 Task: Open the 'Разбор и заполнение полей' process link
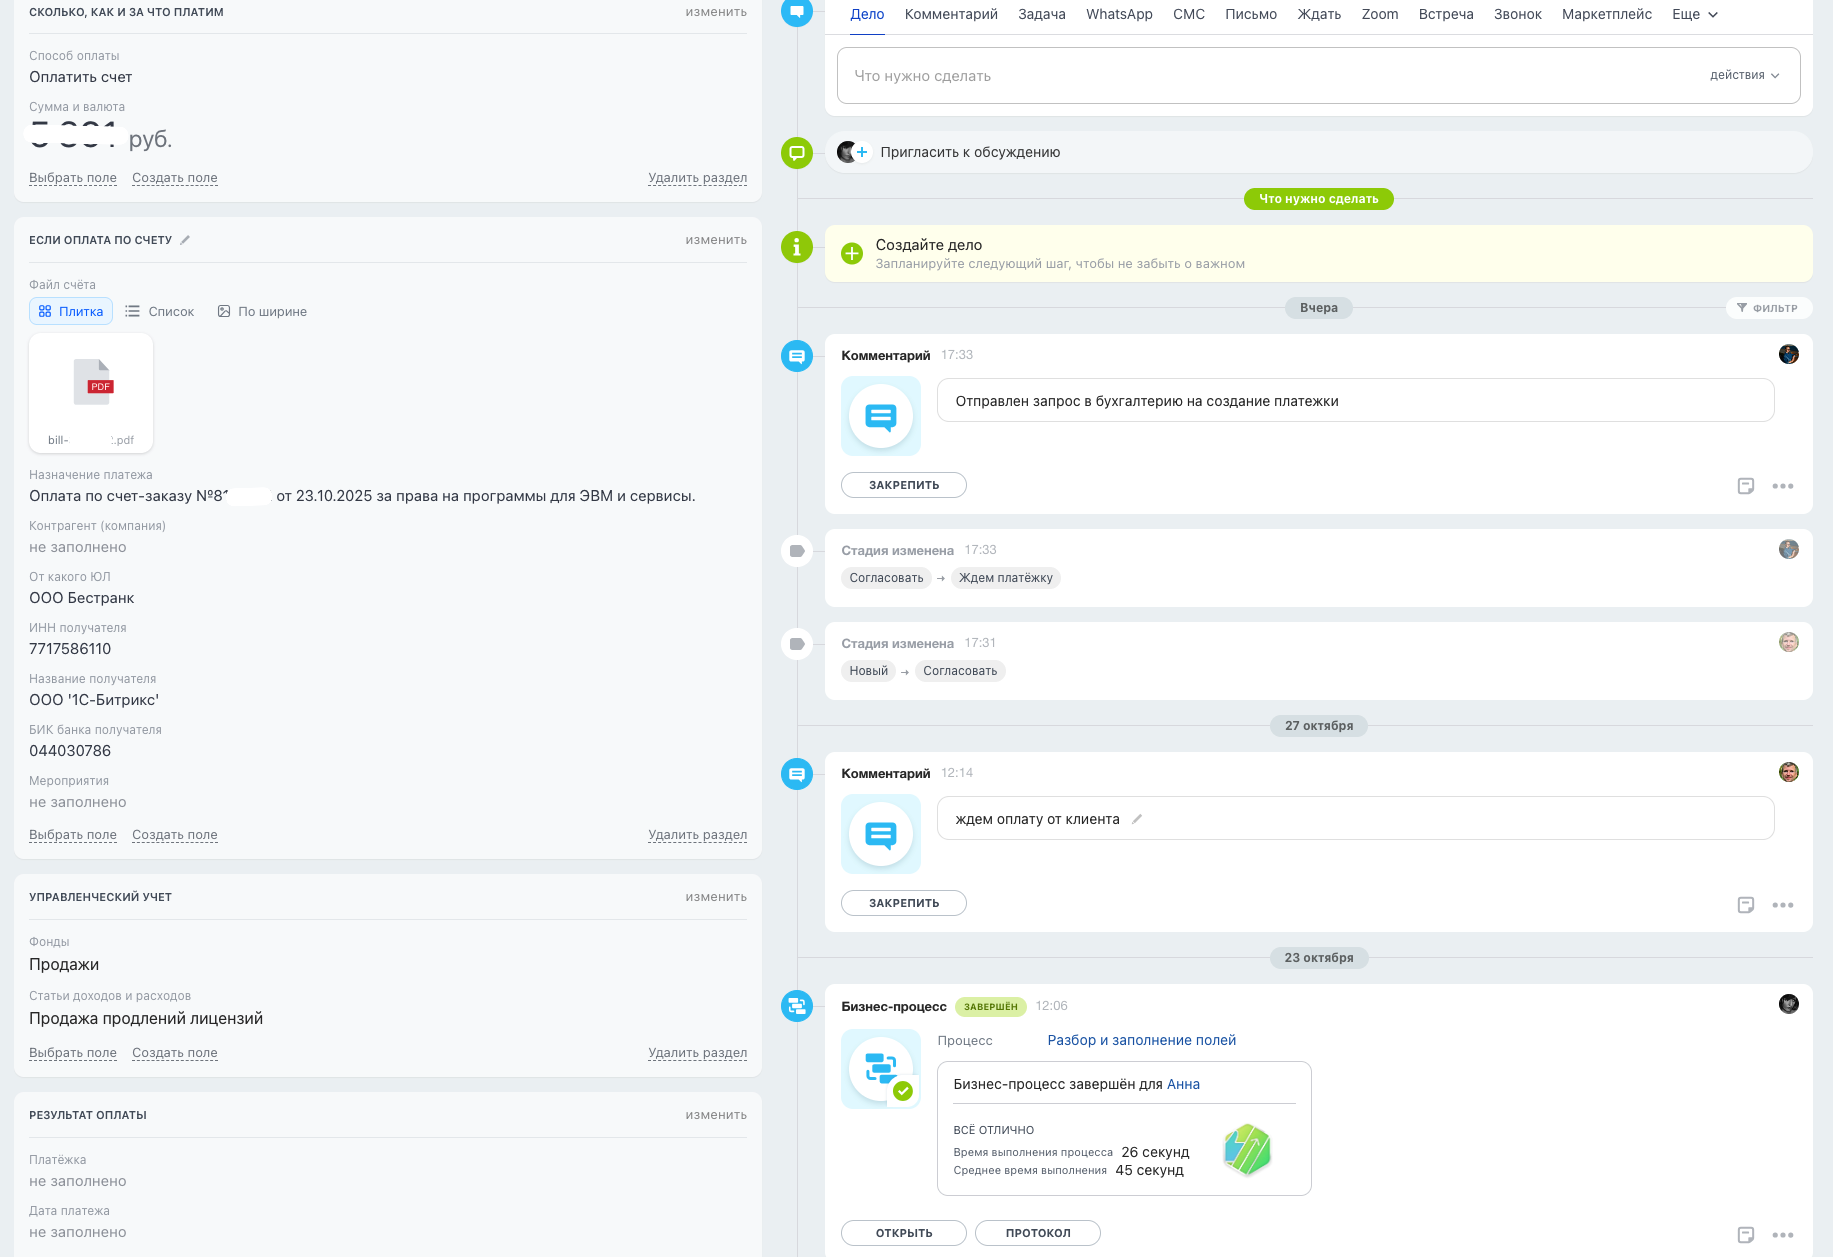(x=1141, y=1040)
